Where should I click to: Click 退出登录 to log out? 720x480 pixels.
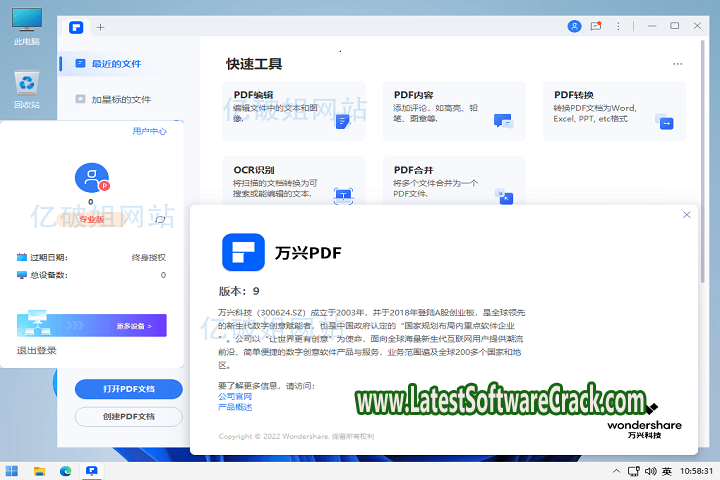37,350
